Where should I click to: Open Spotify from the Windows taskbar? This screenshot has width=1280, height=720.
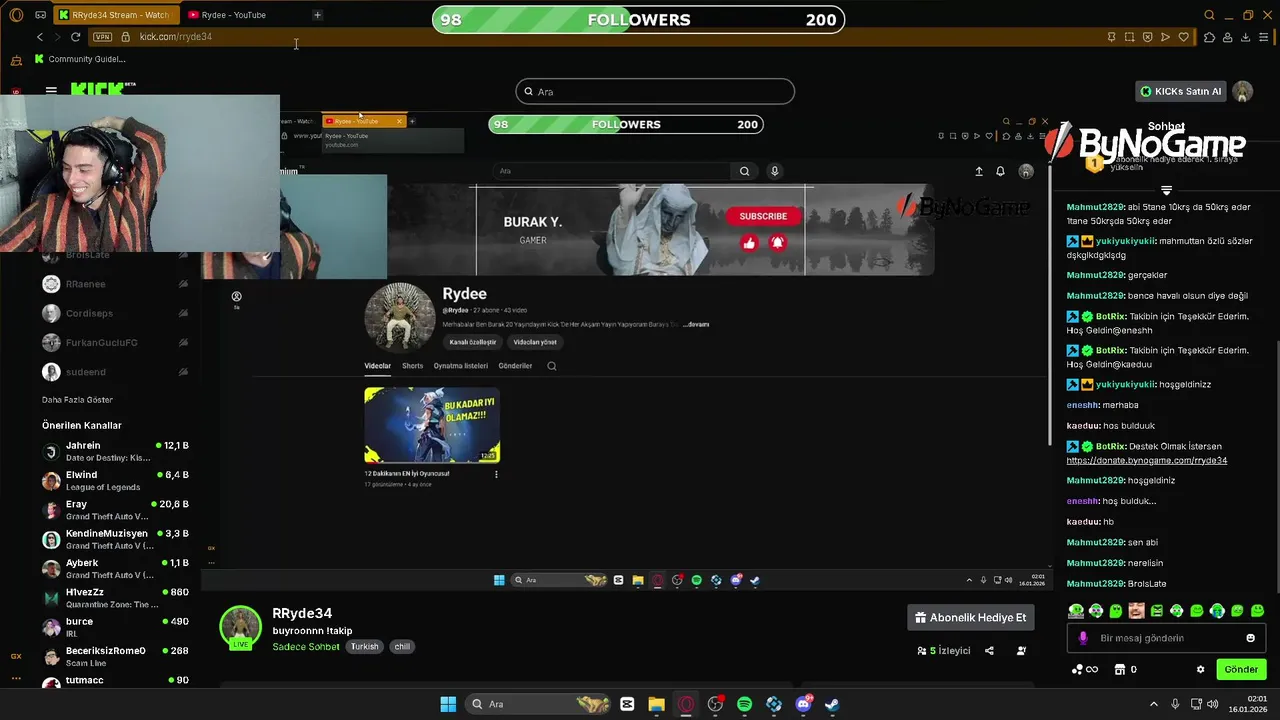coord(744,704)
